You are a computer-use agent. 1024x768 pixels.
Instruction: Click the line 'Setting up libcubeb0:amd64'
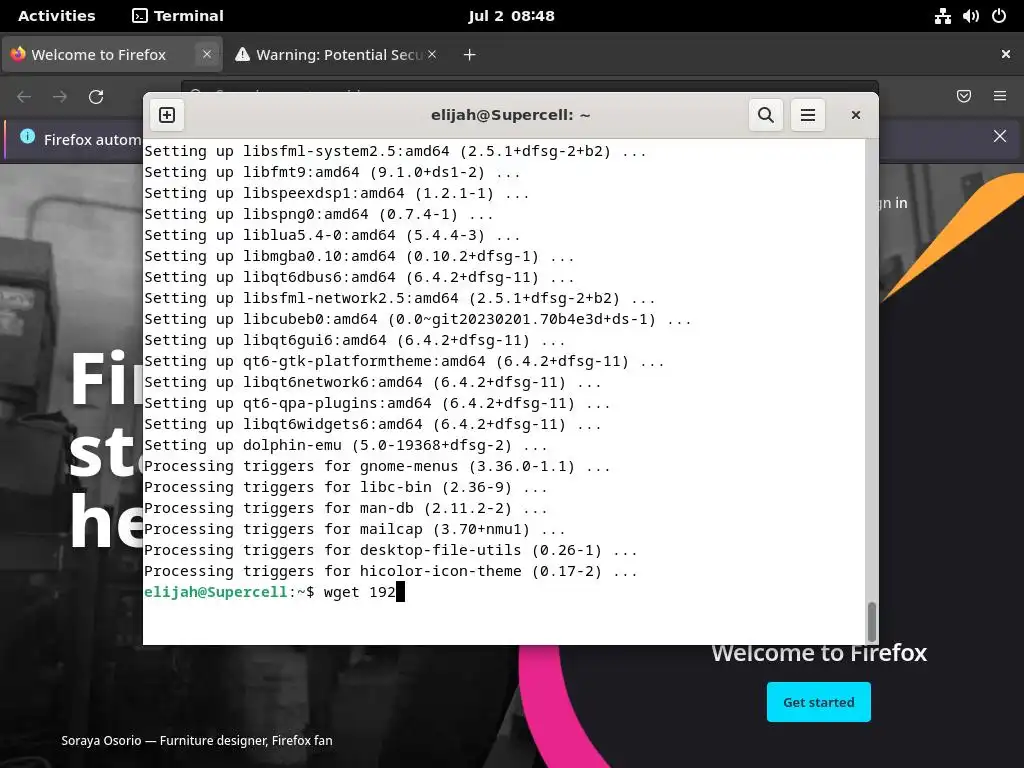tap(417, 319)
